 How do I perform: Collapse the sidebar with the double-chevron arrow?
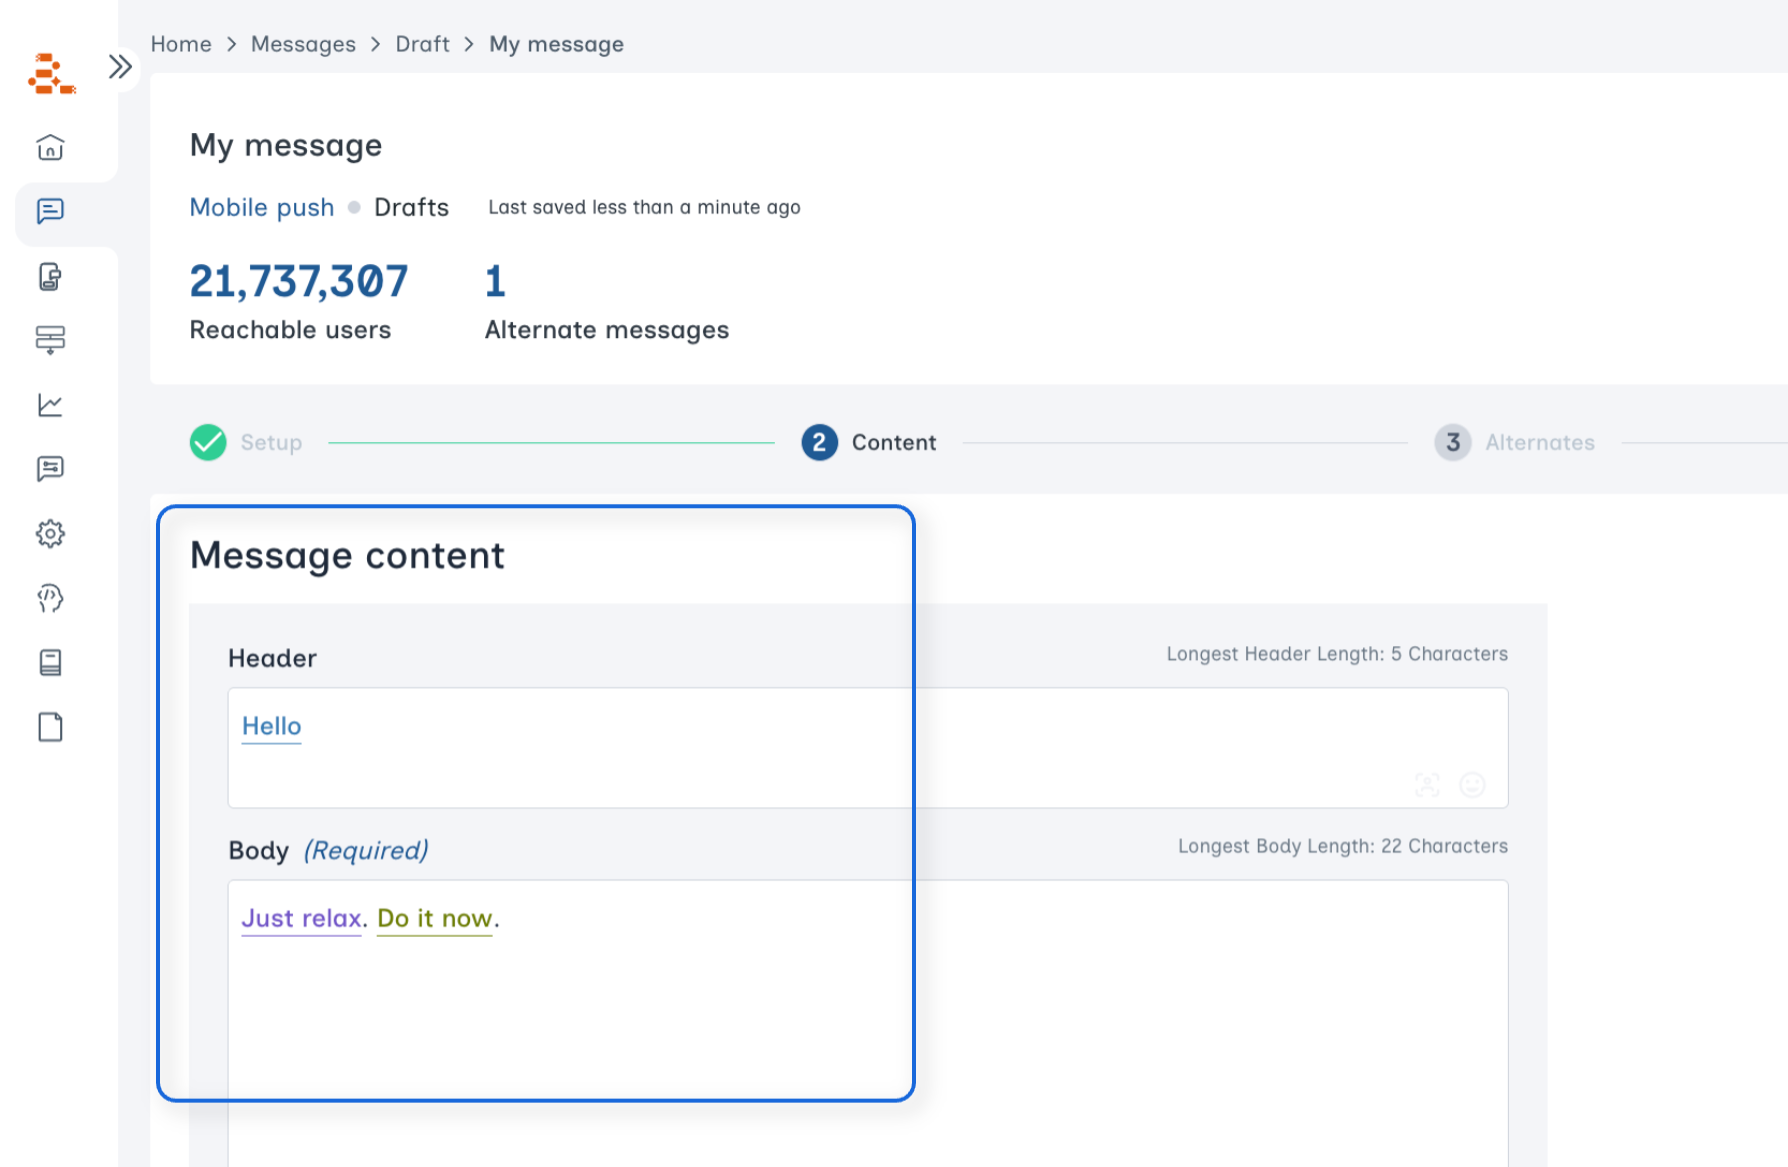[120, 66]
